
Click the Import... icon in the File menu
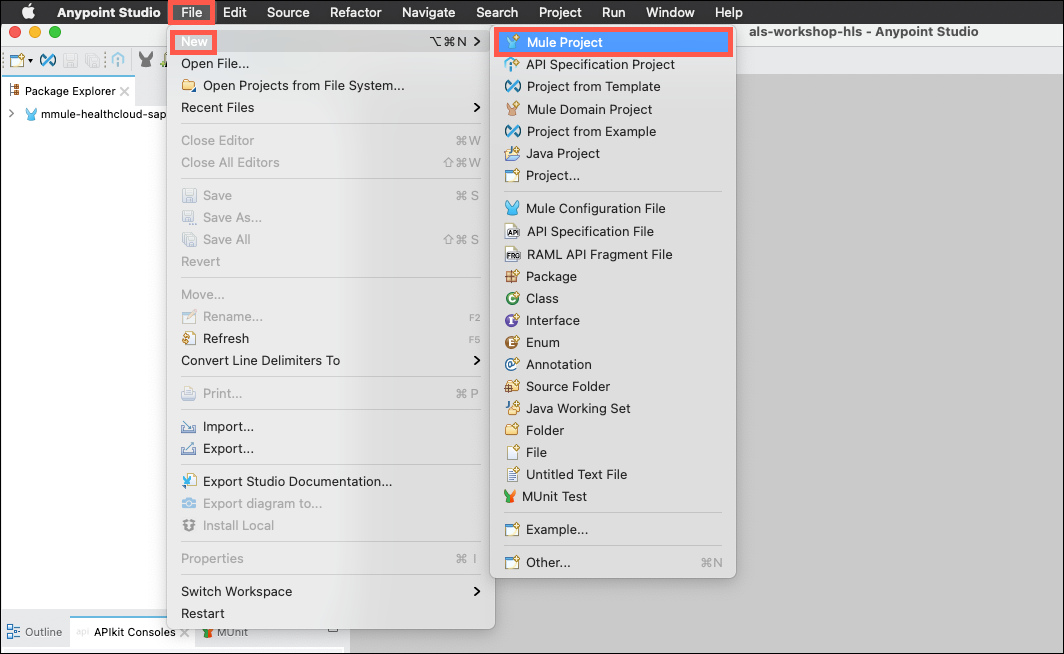[189, 427]
